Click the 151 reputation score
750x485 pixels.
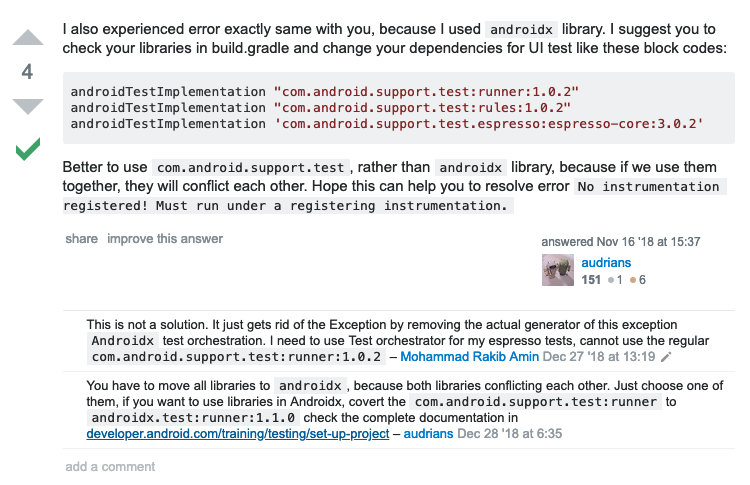(x=592, y=281)
